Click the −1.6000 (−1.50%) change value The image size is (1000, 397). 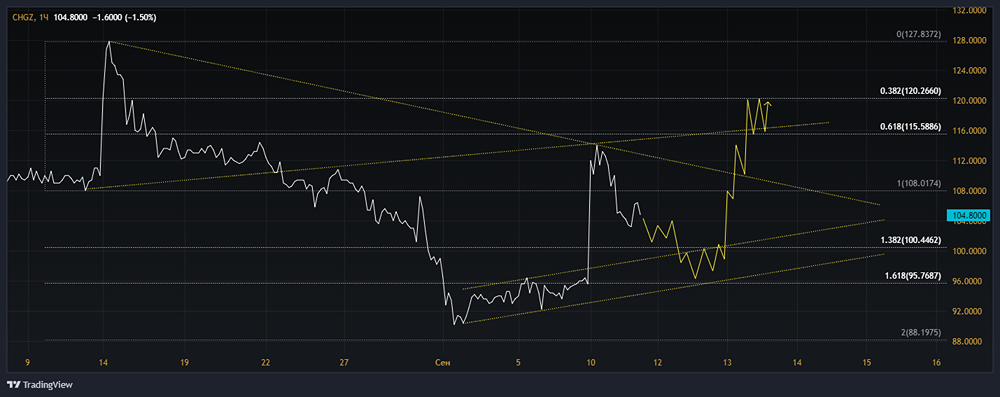(x=124, y=17)
